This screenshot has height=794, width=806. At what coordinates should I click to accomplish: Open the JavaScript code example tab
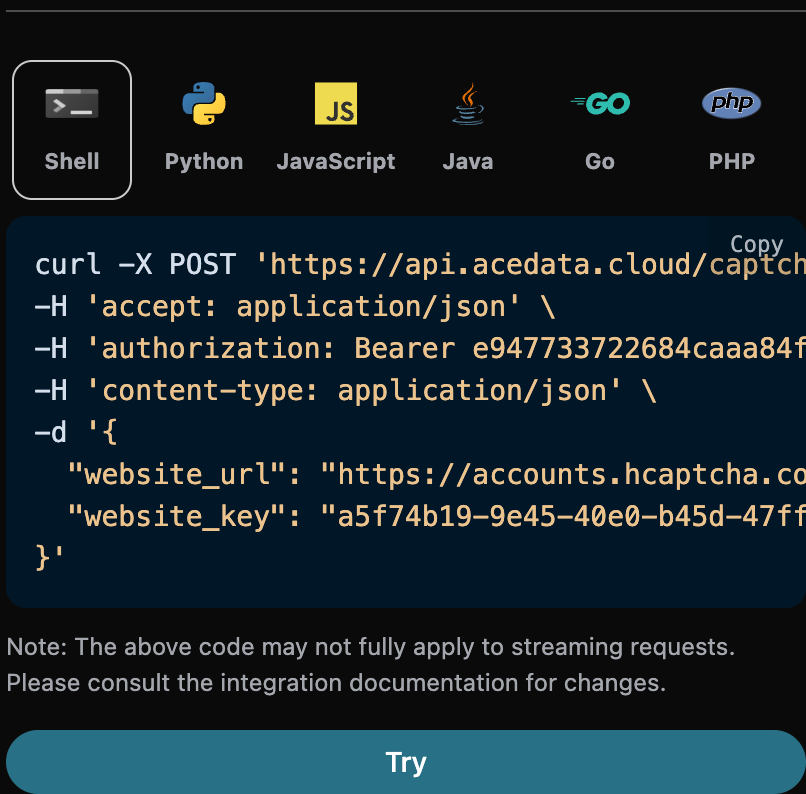(335, 161)
